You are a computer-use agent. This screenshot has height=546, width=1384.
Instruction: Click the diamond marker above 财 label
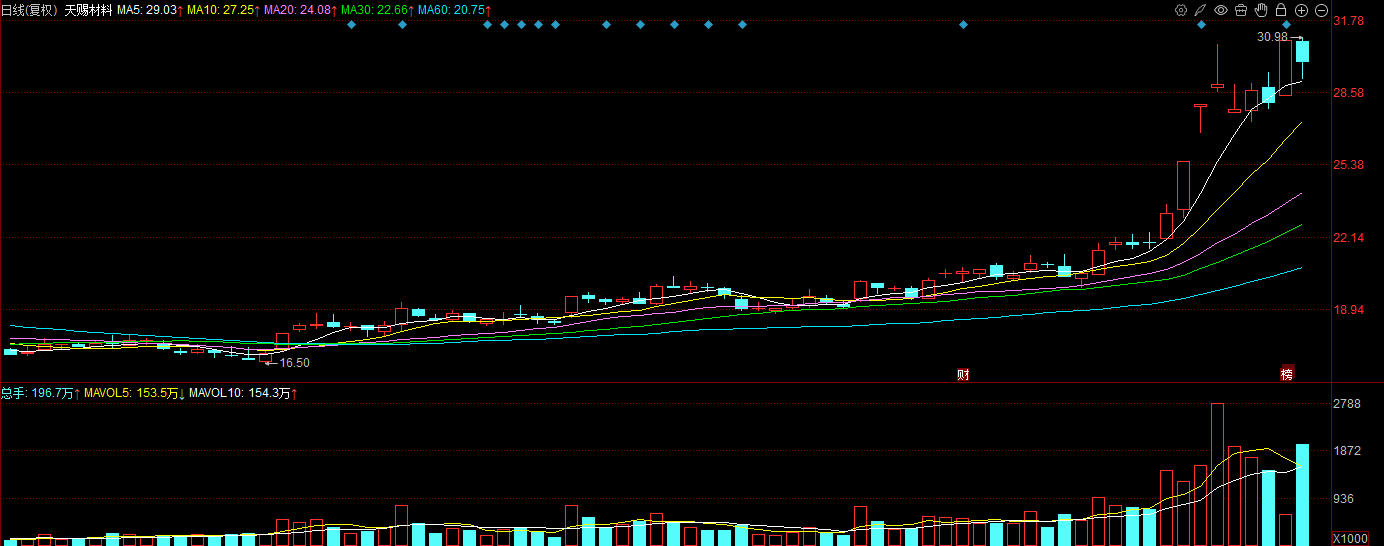[964, 25]
